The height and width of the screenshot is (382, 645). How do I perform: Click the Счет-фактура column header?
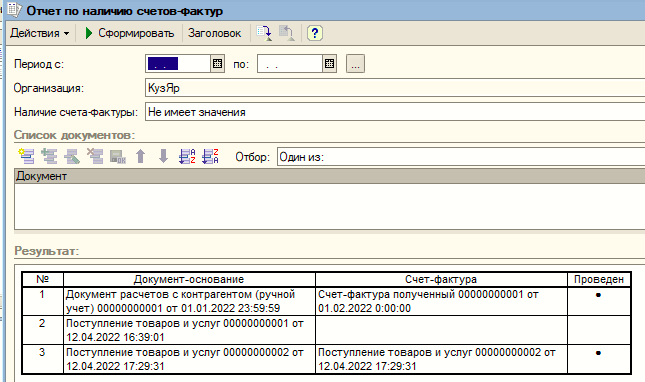[441, 279]
